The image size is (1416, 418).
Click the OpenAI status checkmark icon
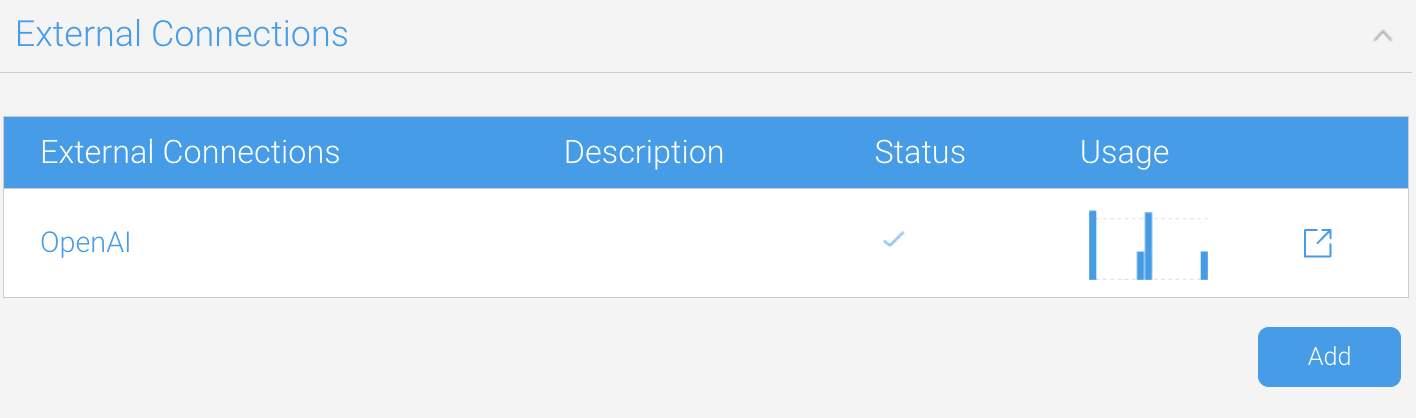pyautogui.click(x=893, y=239)
